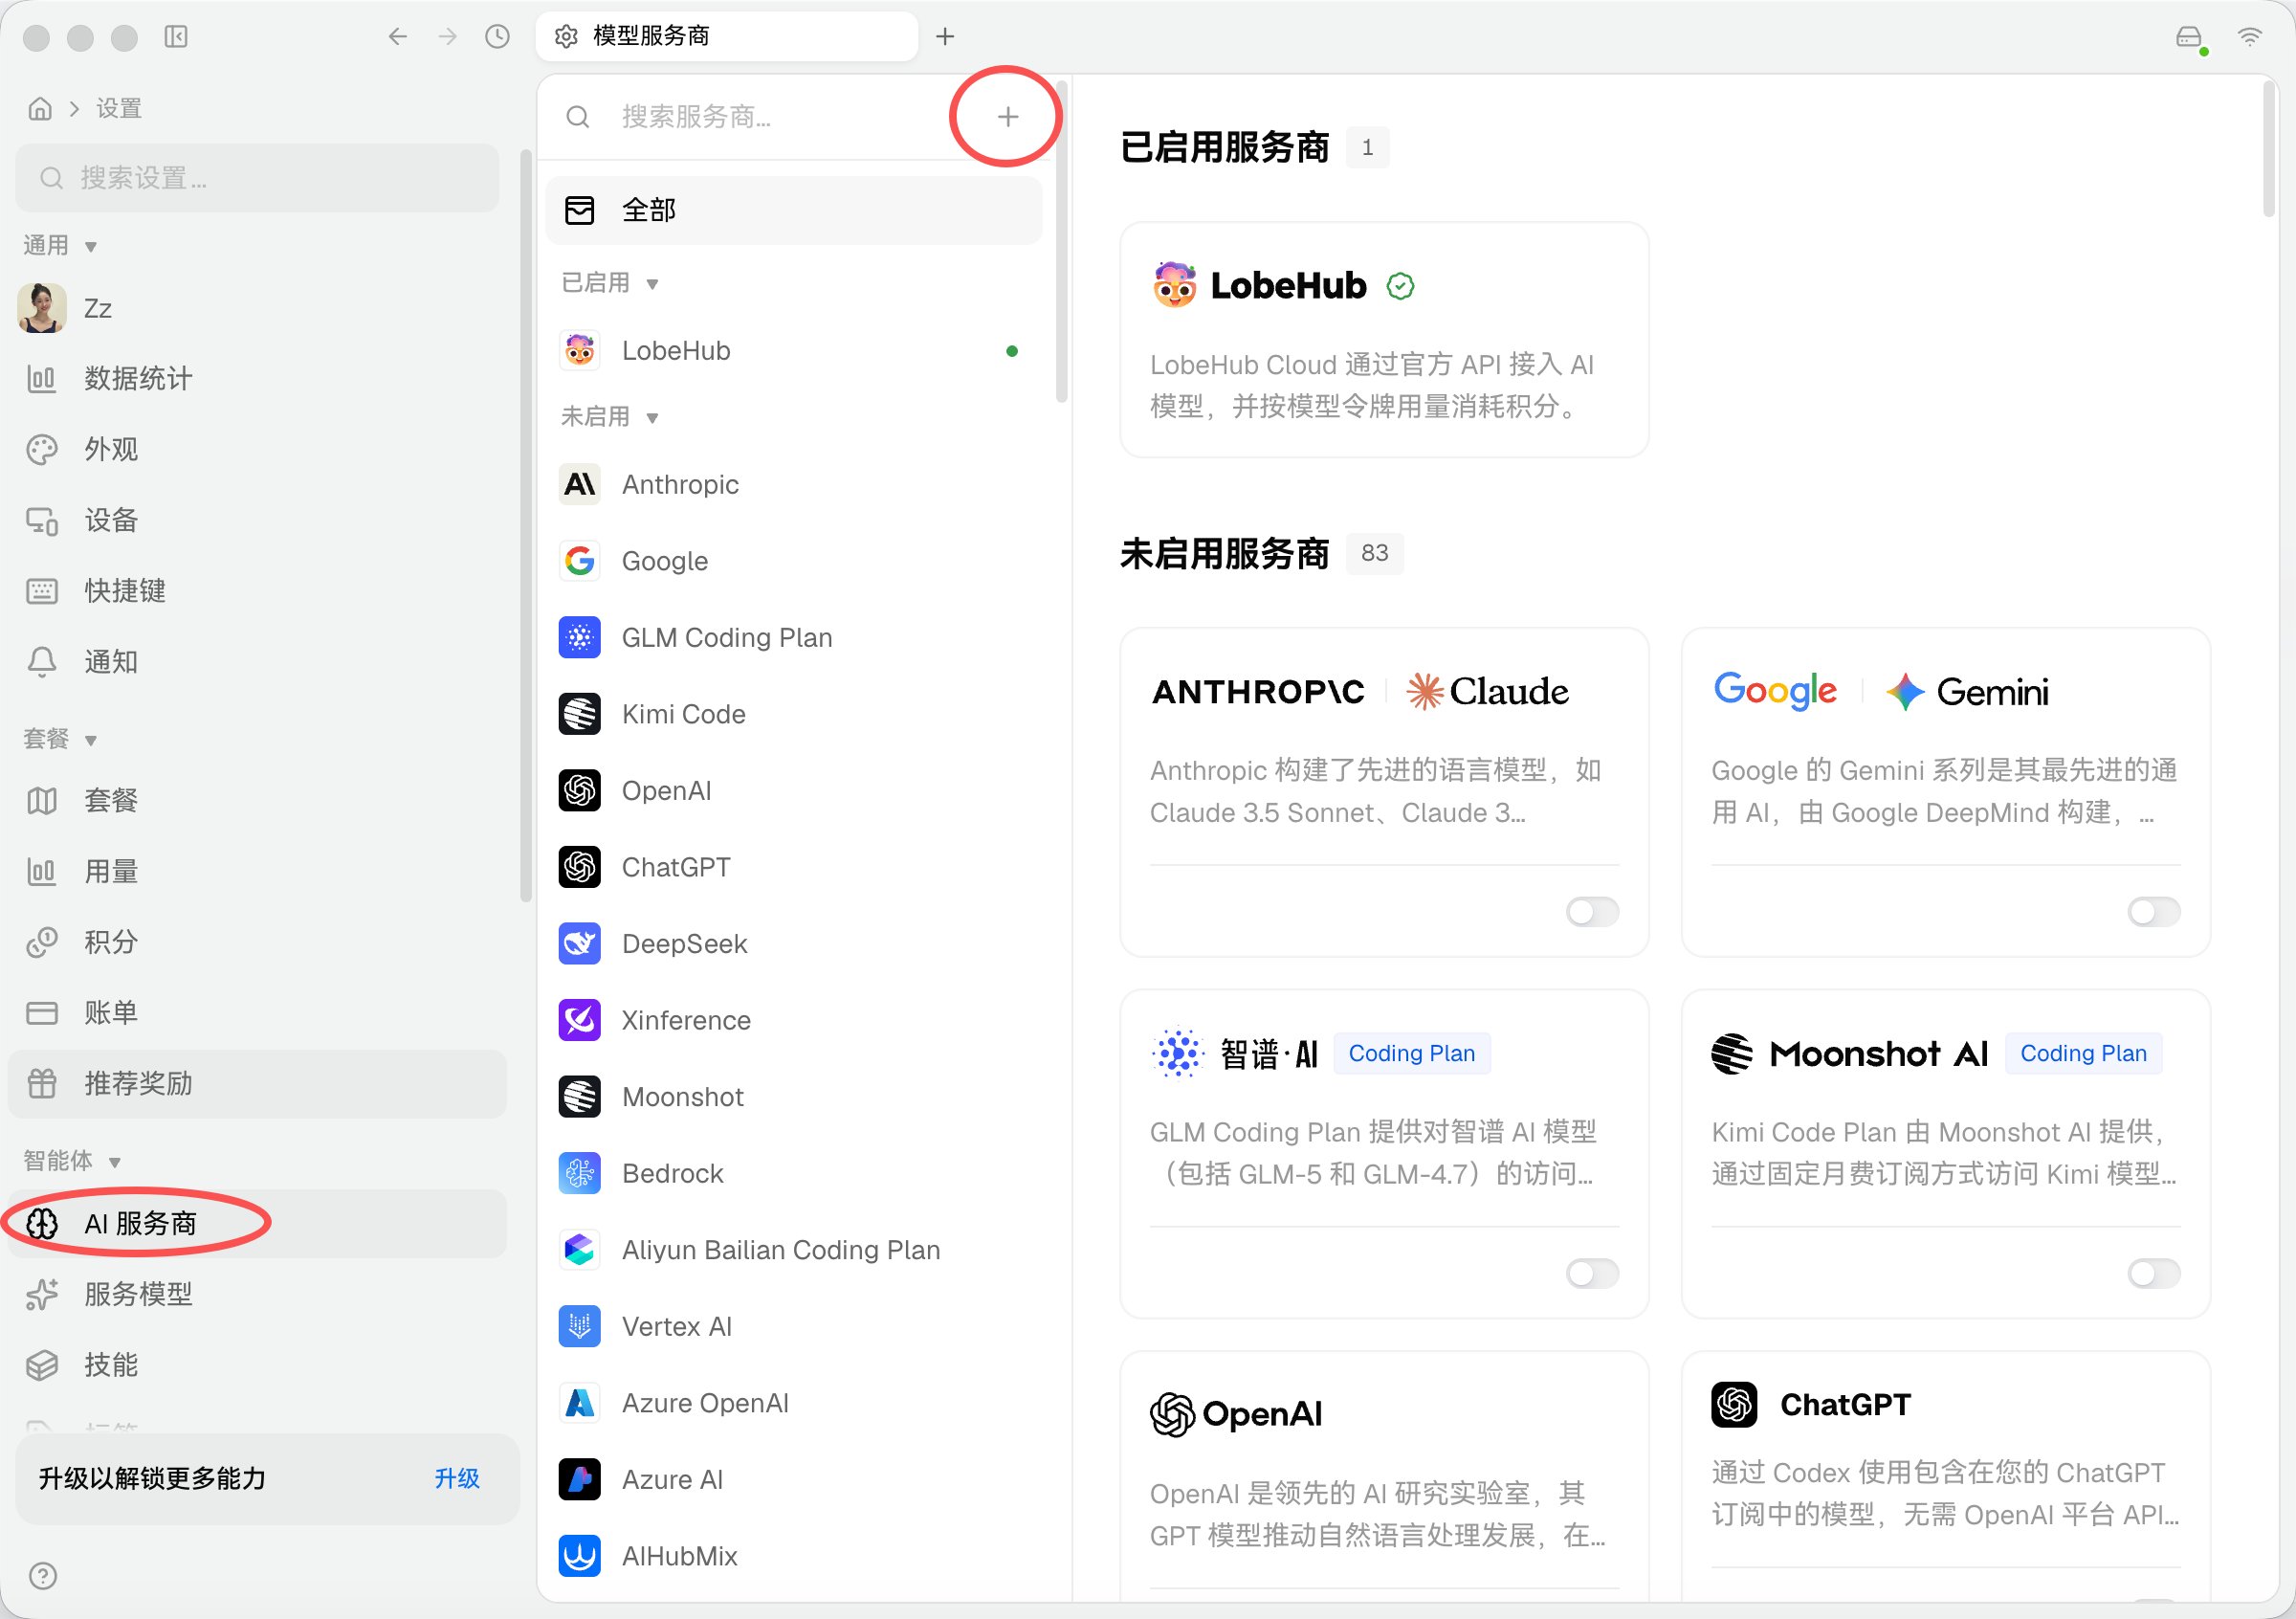
Task: Select Vertex AI provider
Action: pos(793,1326)
